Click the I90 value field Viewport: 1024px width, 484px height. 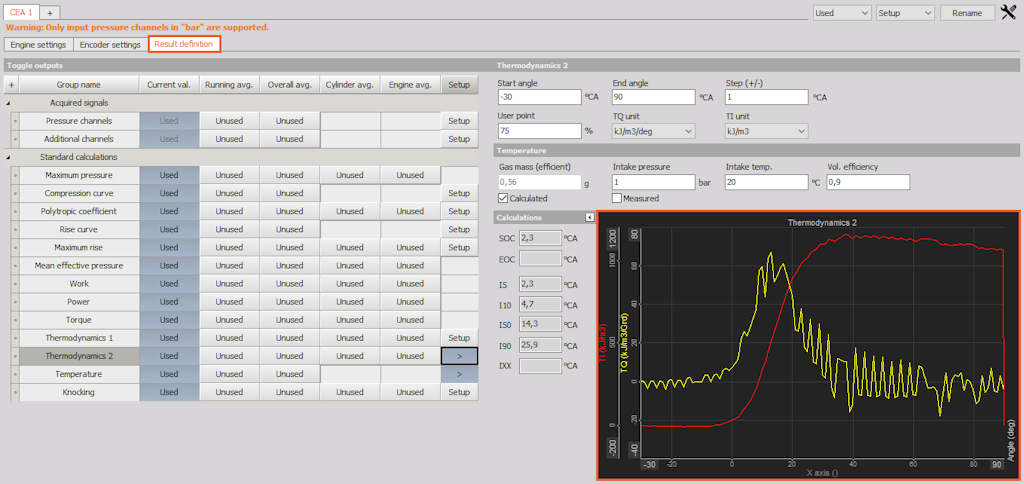click(x=540, y=345)
